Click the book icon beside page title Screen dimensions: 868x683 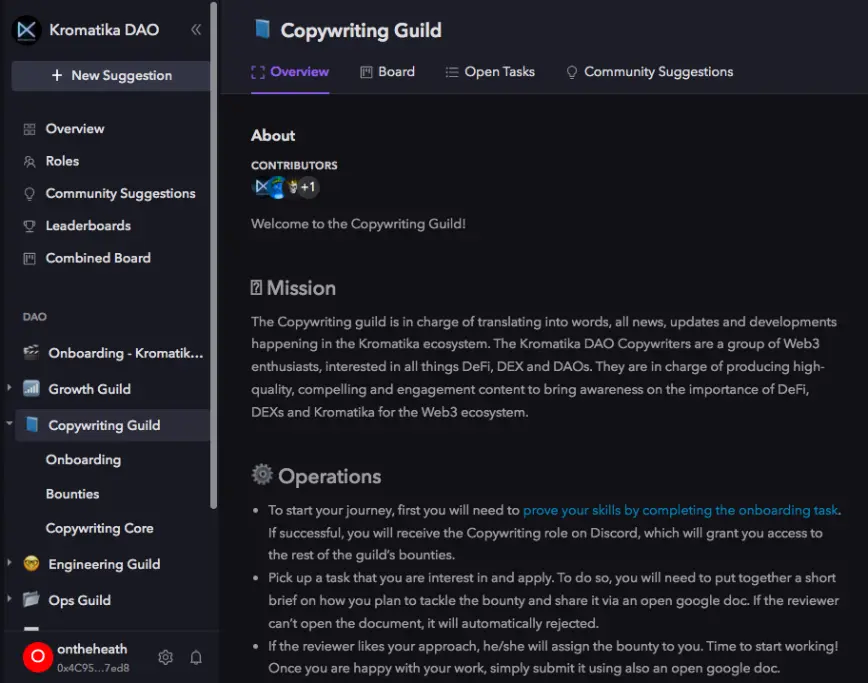coord(262,29)
